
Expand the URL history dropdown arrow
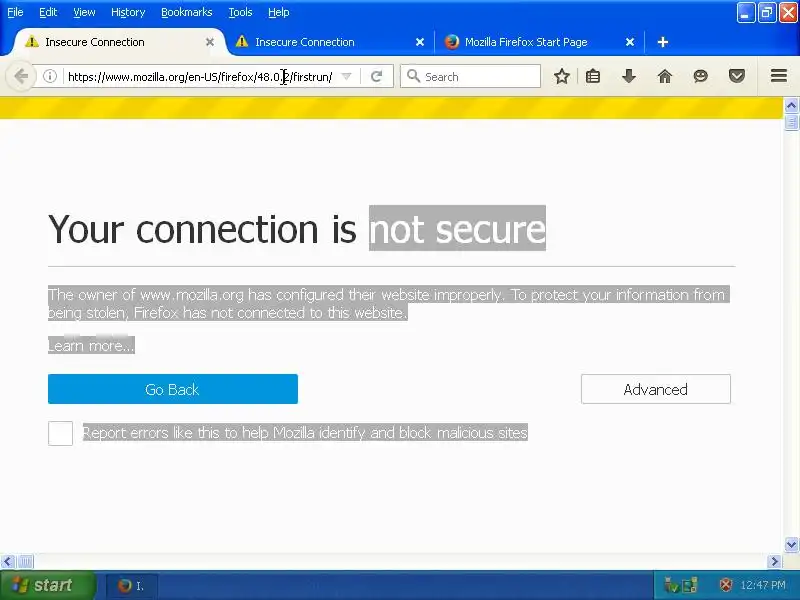pyautogui.click(x=346, y=77)
